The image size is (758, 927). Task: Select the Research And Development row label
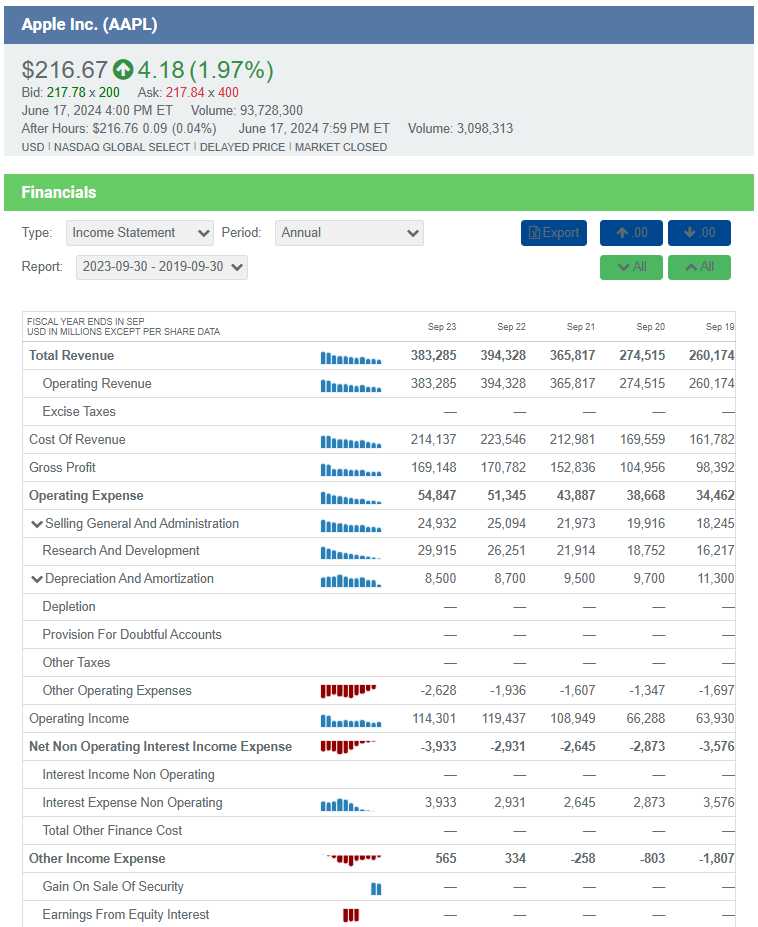[x=121, y=550]
